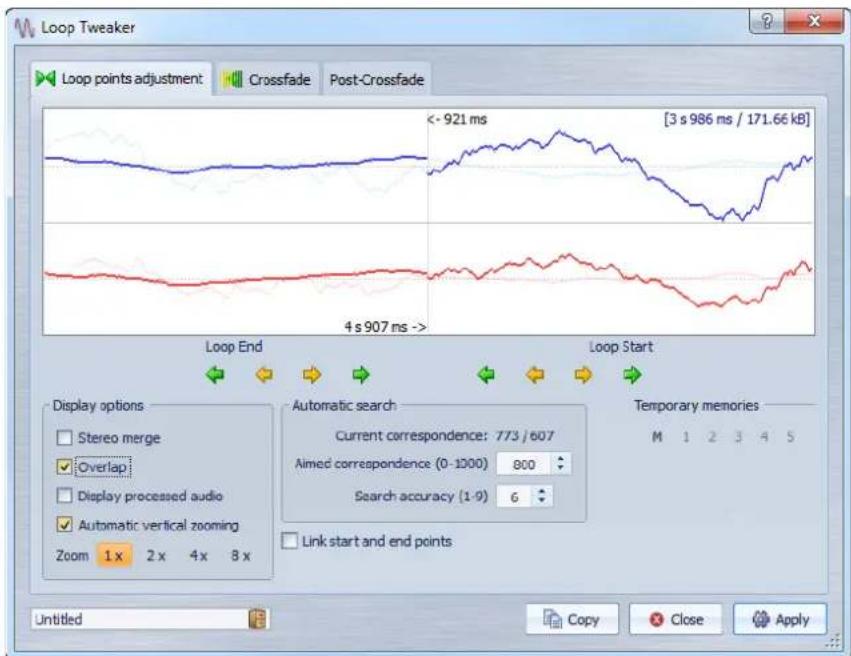Click the Apply button
Screen dimensions: 851x656
[x=780, y=619]
